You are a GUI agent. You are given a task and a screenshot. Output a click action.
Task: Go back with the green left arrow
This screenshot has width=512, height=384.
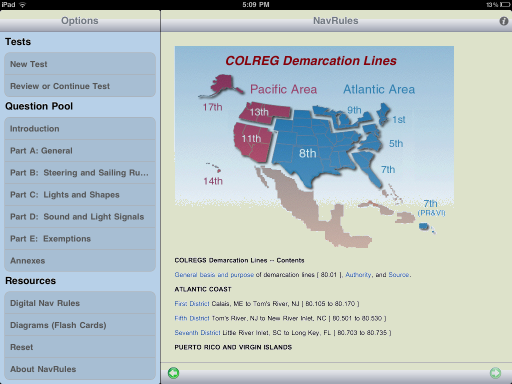pyautogui.click(x=173, y=373)
